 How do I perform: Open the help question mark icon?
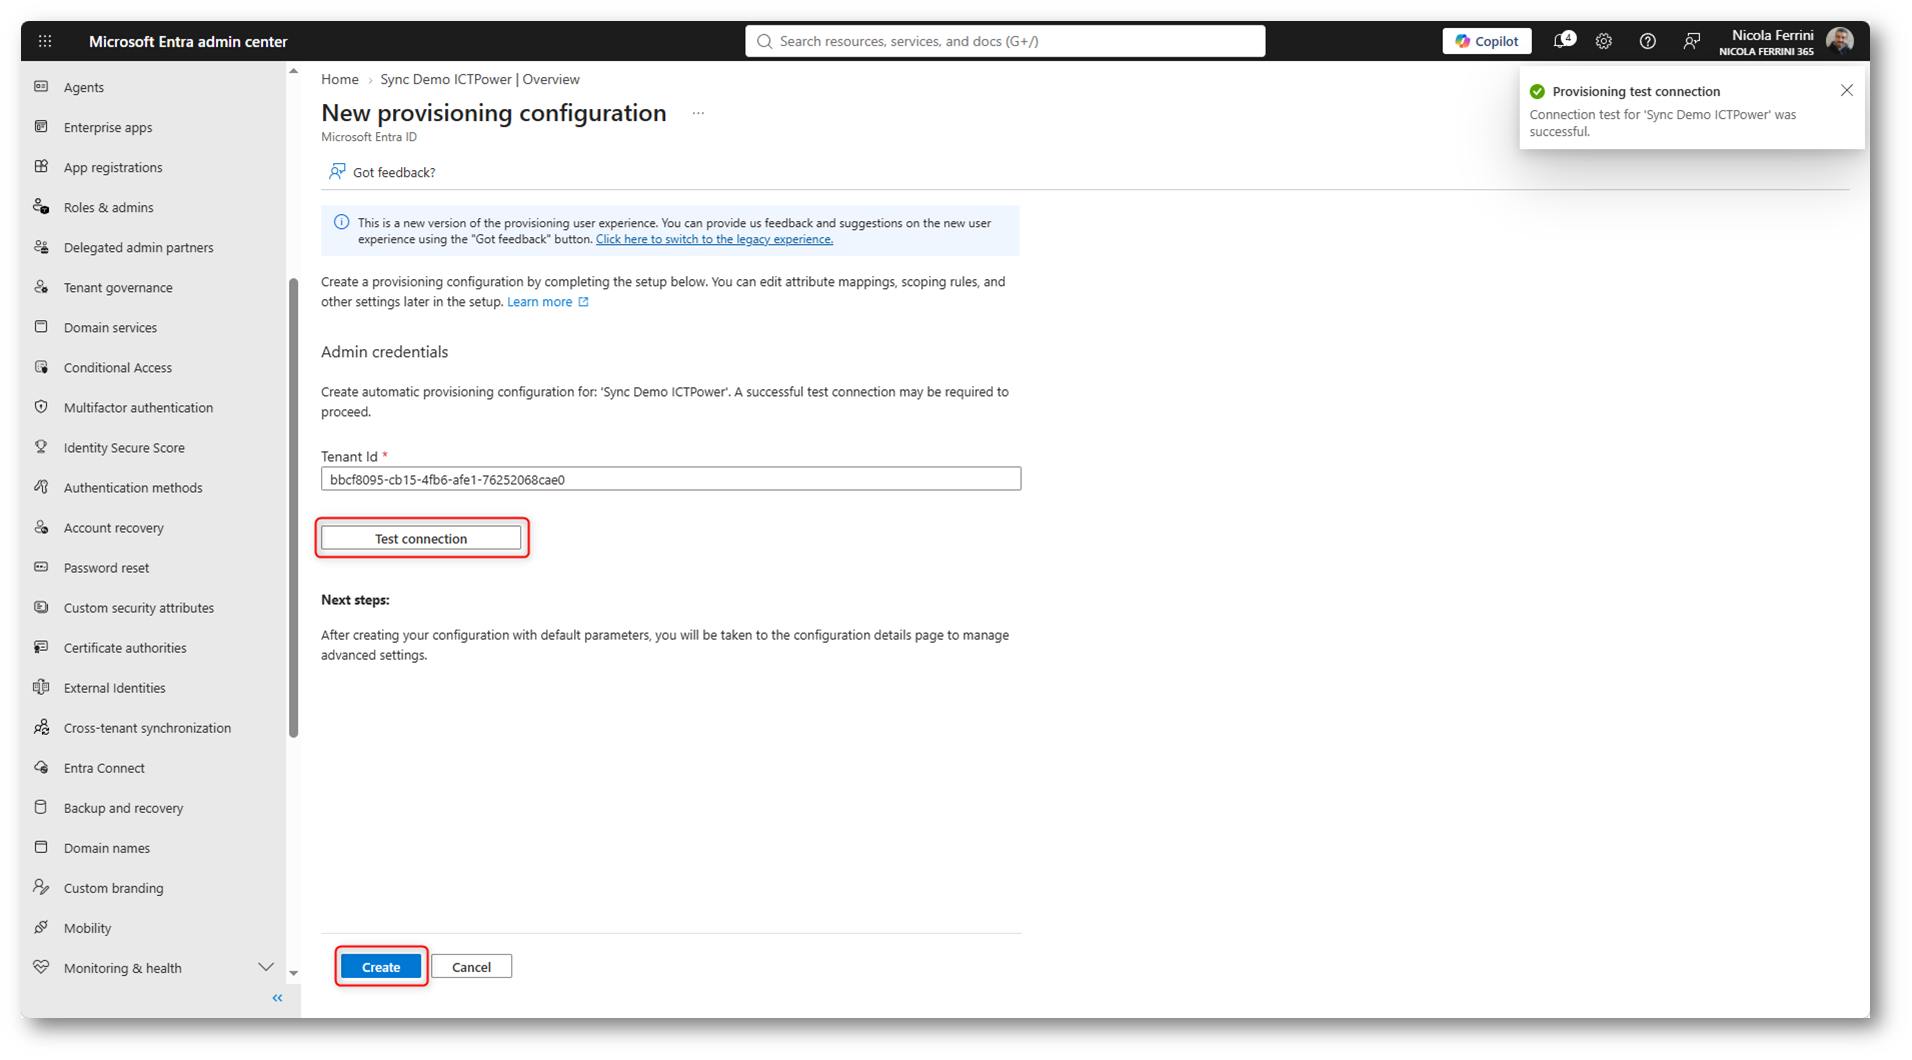tap(1647, 41)
